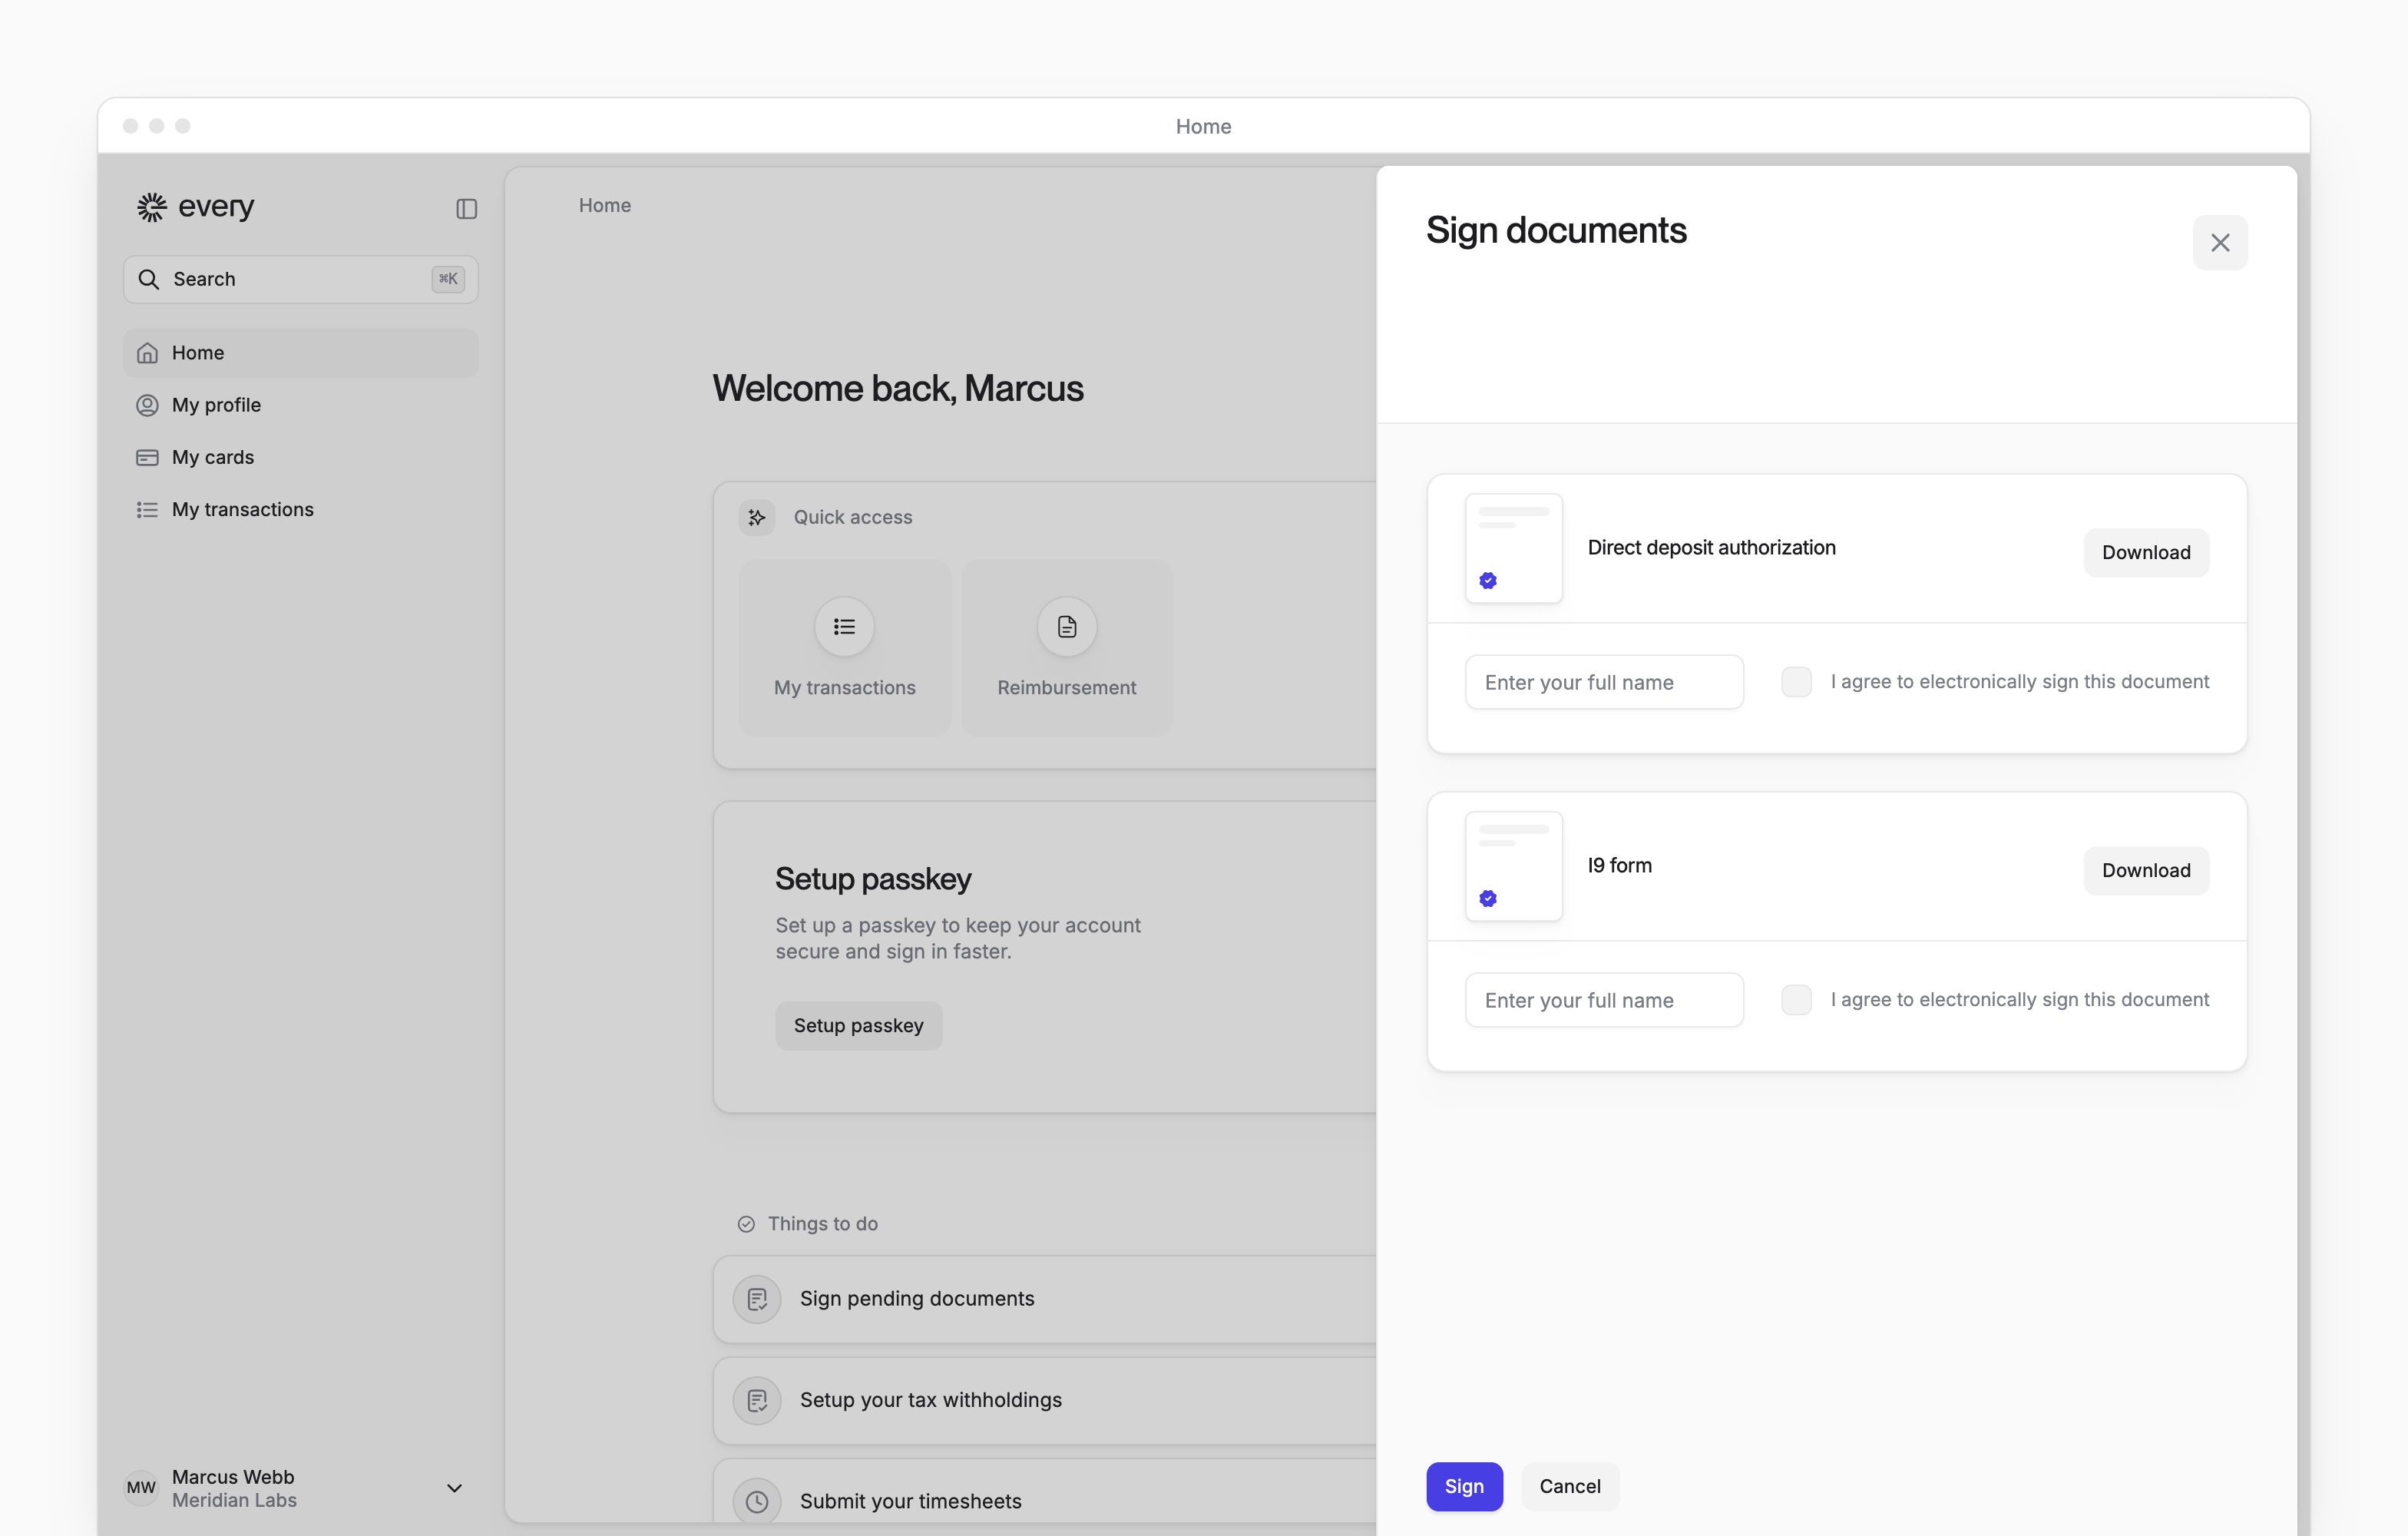Open Direct deposit authorization document thumbnail
This screenshot has height=1536, width=2408.
point(1513,548)
